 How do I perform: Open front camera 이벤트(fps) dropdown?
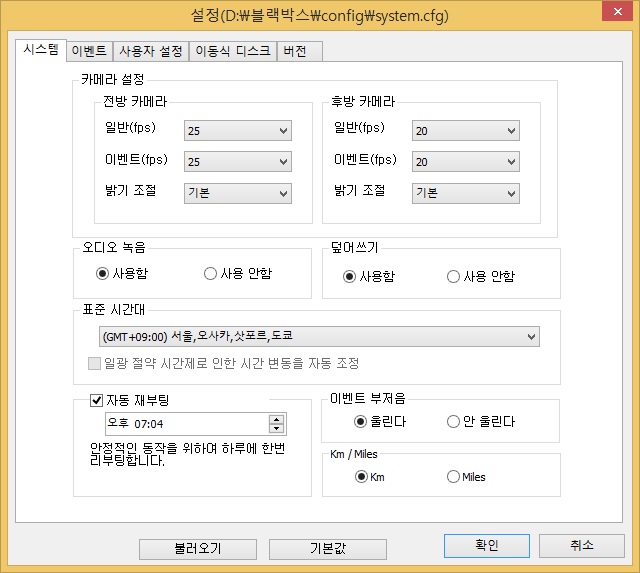click(237, 162)
